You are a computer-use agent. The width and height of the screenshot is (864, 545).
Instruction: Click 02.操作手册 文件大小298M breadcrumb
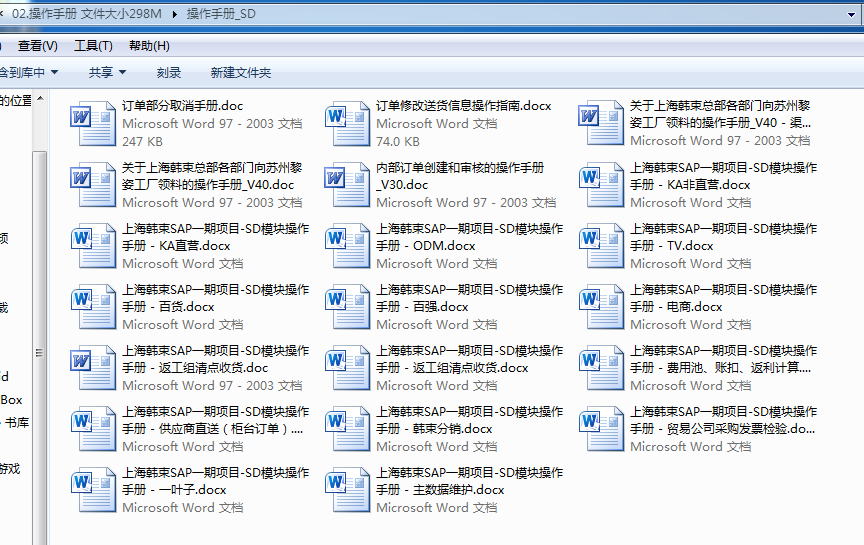click(87, 14)
